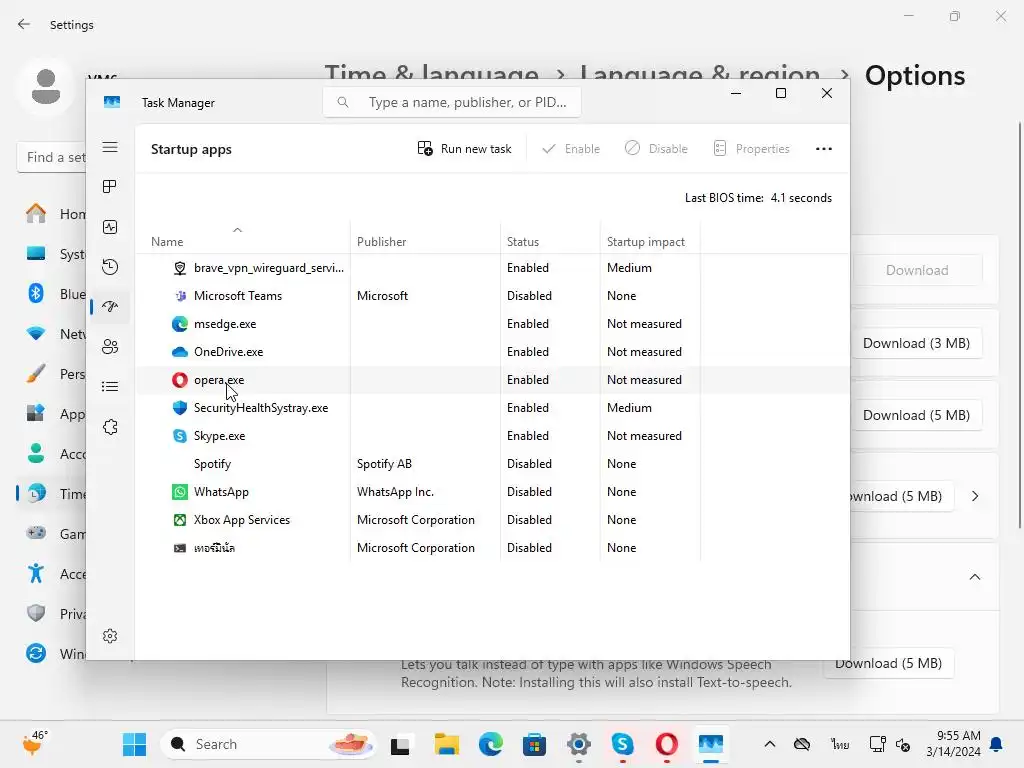Click the Xbox App Services row icon
The width and height of the screenshot is (1024, 768).
click(x=180, y=520)
